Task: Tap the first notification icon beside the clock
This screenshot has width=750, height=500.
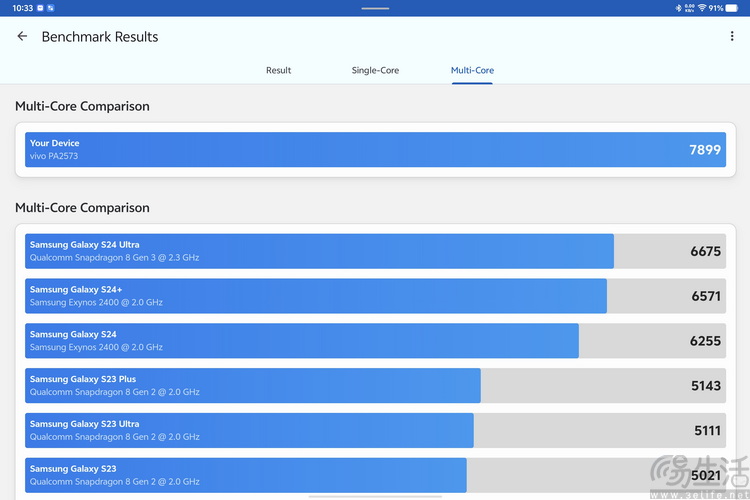Action: (x=40, y=8)
